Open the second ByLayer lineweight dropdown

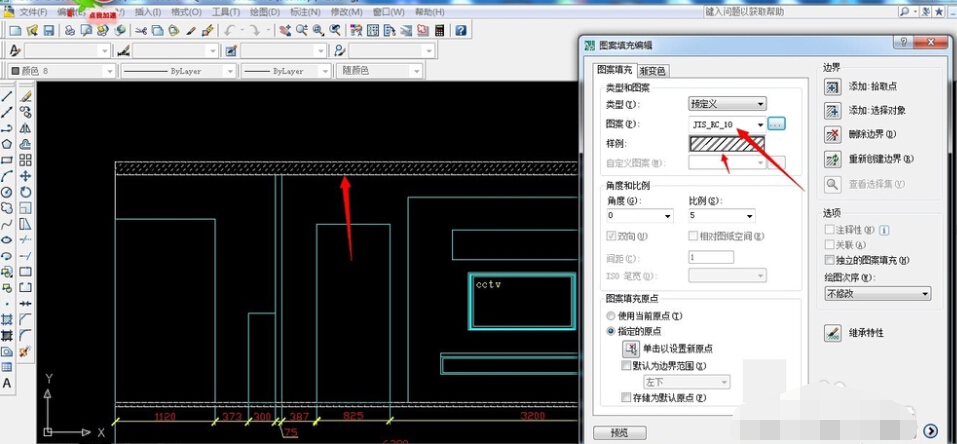pyautogui.click(x=286, y=71)
